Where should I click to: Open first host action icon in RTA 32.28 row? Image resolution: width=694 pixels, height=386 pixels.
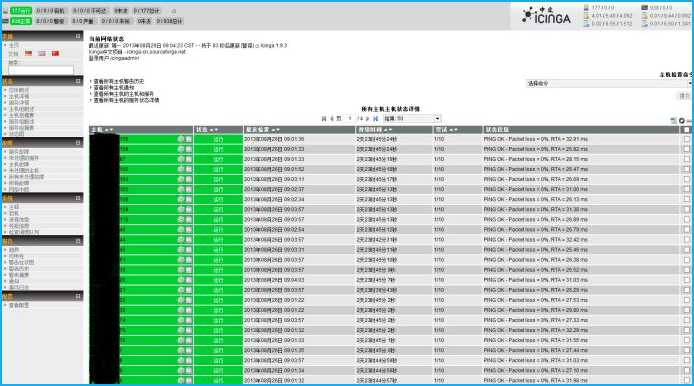click(x=181, y=330)
